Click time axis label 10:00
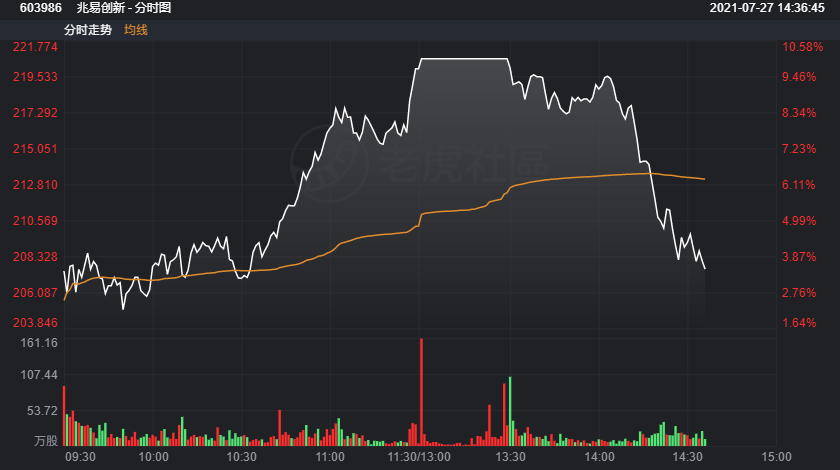 tap(153, 457)
